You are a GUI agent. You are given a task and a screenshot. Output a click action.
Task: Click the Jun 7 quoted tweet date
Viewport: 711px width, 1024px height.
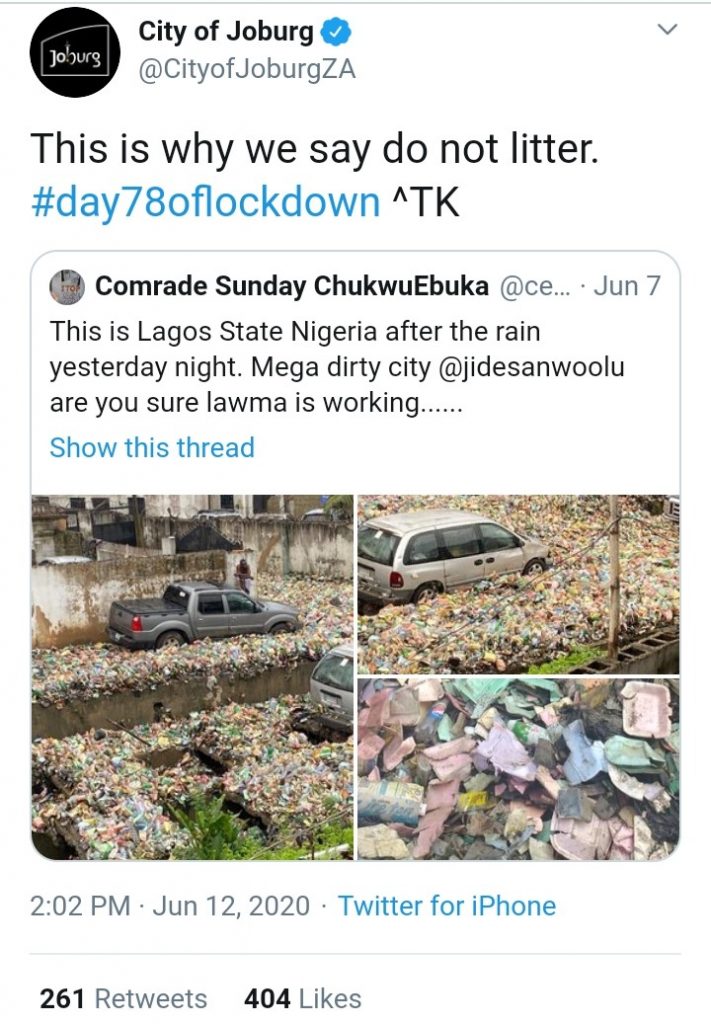click(627, 286)
